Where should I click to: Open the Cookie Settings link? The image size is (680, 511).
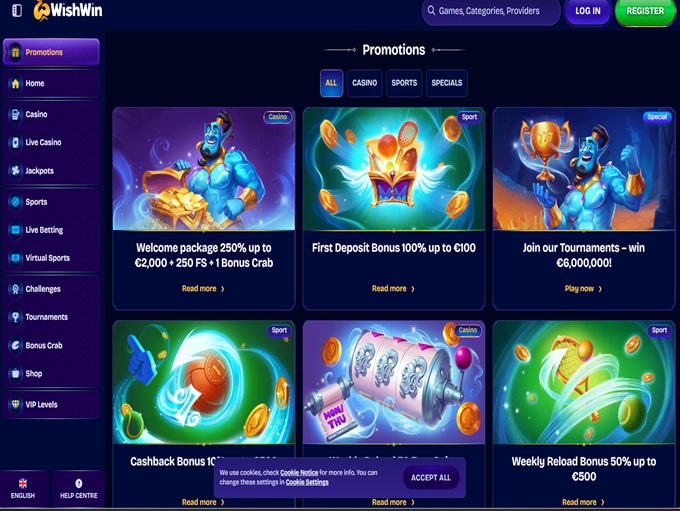(307, 482)
